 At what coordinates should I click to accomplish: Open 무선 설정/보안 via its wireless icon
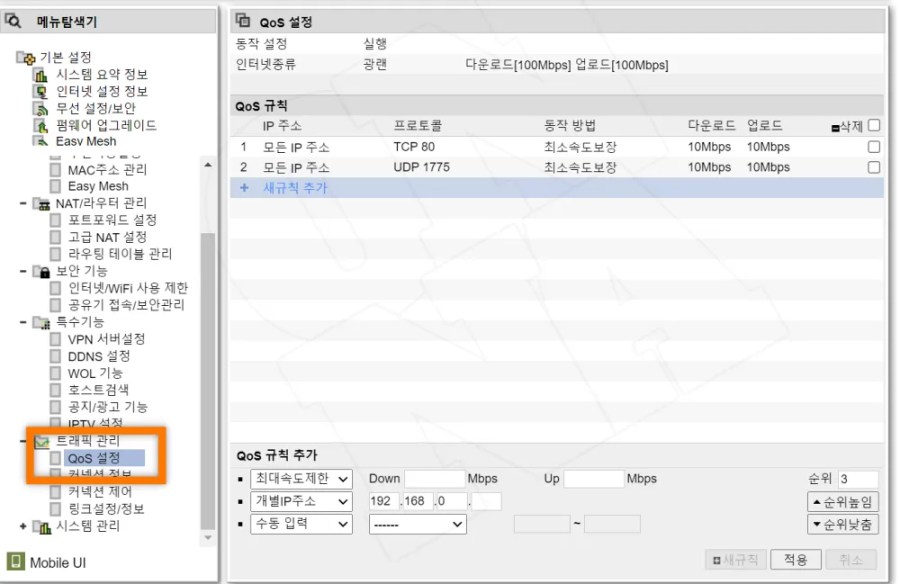click(x=43, y=108)
